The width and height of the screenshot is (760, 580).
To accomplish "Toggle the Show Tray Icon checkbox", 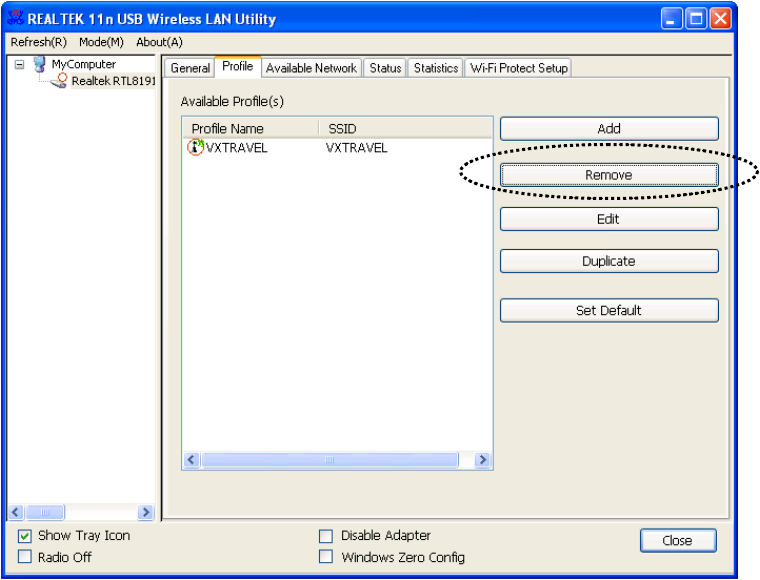I will (25, 536).
